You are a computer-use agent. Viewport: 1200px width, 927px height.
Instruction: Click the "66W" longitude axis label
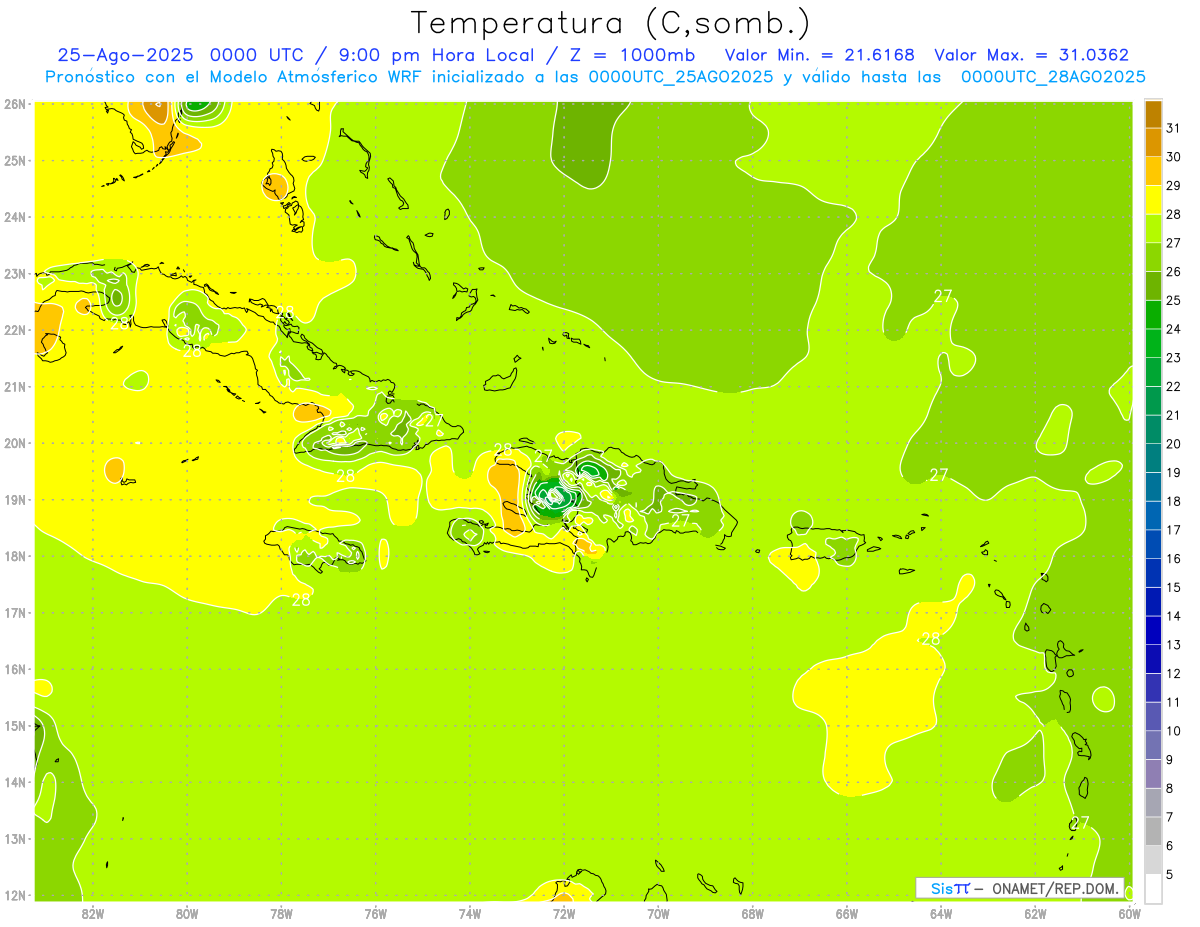coord(847,913)
